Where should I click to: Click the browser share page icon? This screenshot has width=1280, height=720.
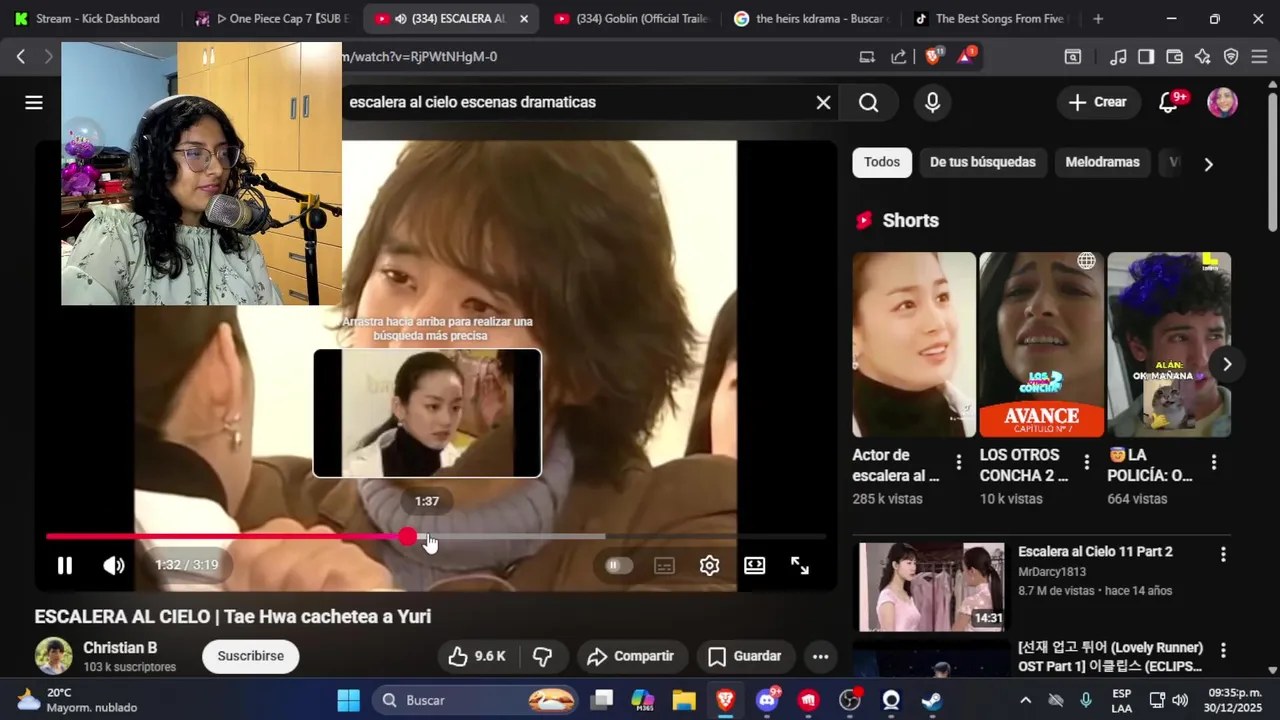click(x=899, y=57)
